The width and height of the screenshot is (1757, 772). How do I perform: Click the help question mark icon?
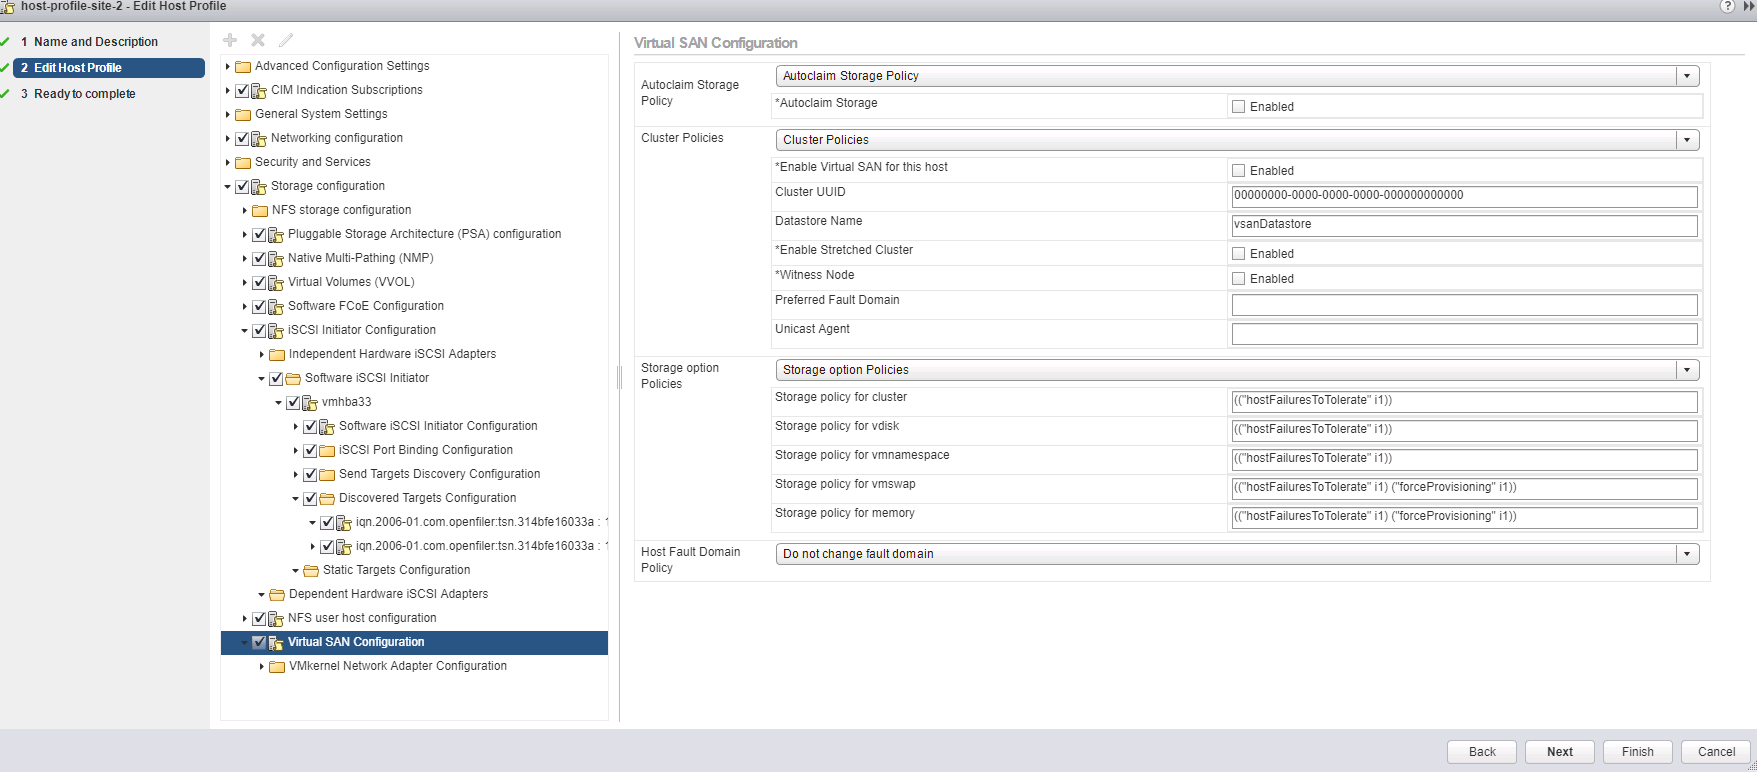click(x=1727, y=6)
